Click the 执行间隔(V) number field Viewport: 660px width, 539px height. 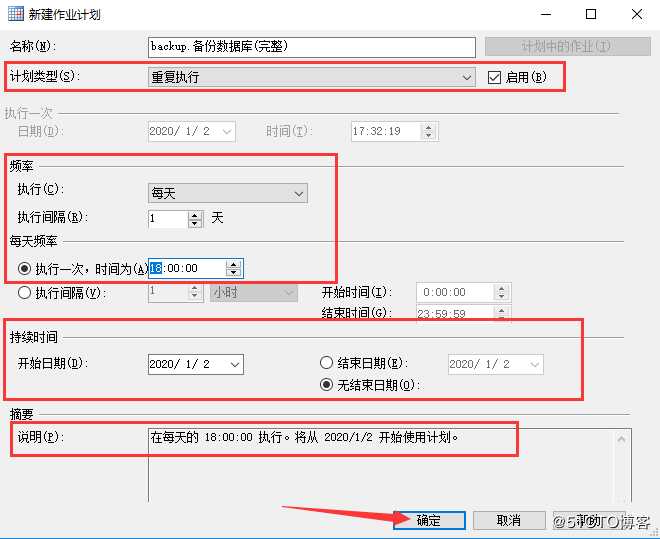click(168, 292)
